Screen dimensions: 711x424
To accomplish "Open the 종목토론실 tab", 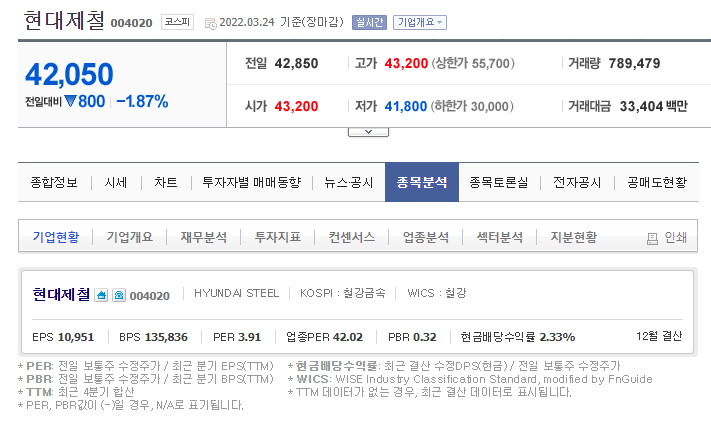I will 499,182.
